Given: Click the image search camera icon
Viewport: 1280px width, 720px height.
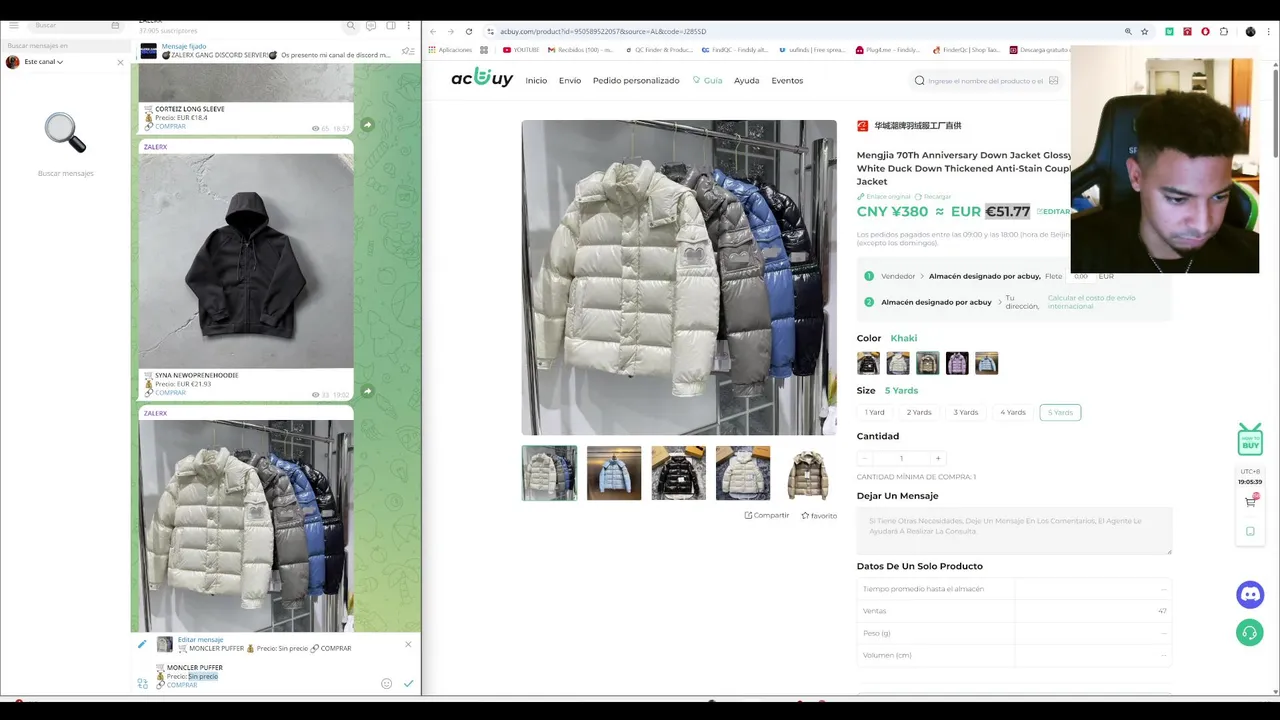Looking at the screenshot, I should tap(1053, 81).
